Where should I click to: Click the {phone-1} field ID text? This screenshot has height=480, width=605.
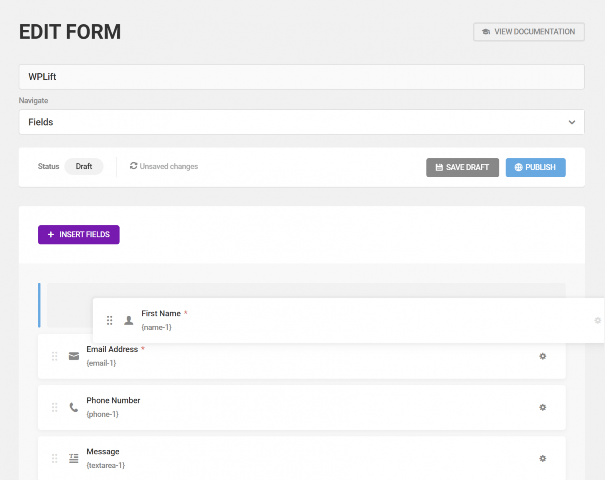coord(102,414)
